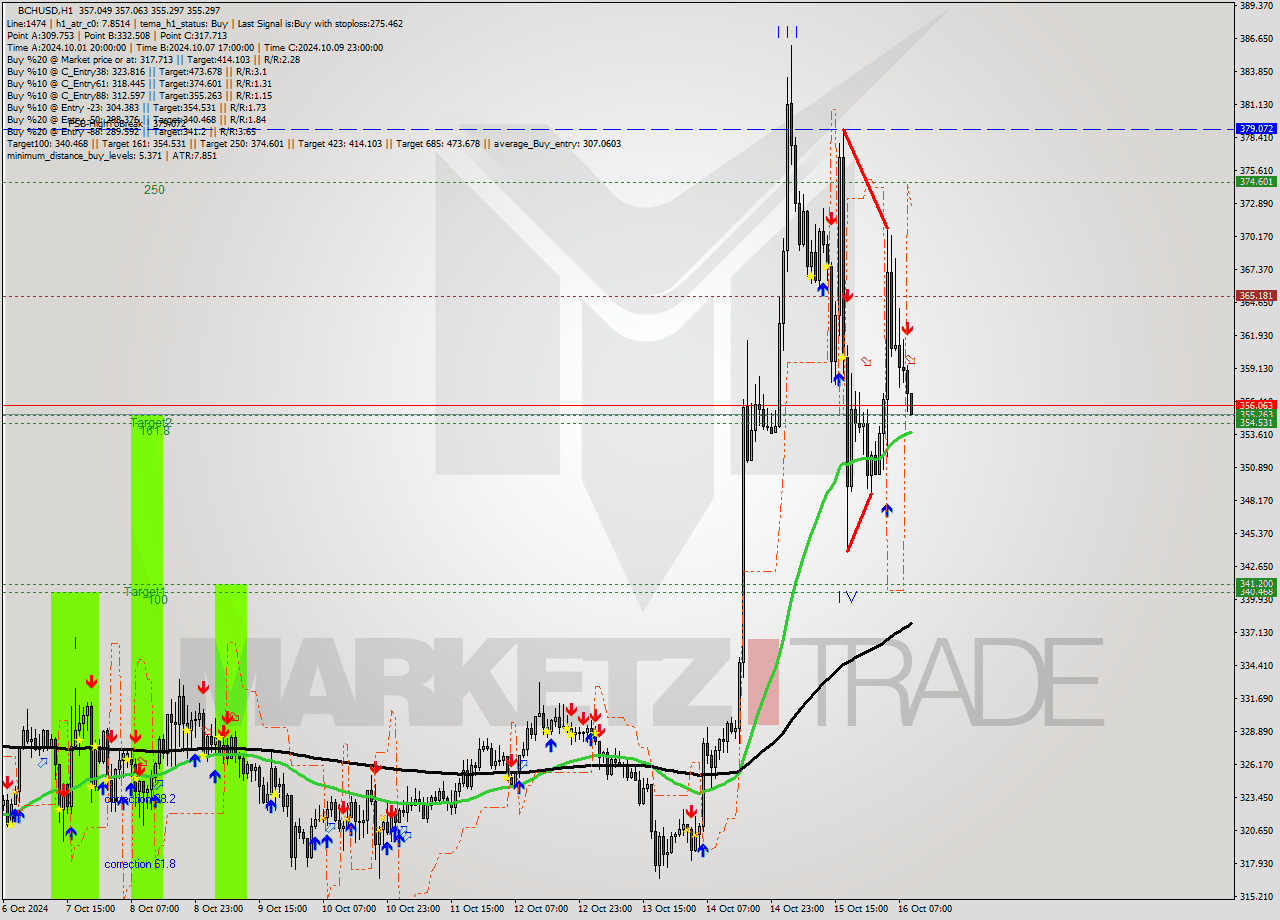
Task: Click the '10 Oct 23:00' time axis label
Action: [x=412, y=910]
